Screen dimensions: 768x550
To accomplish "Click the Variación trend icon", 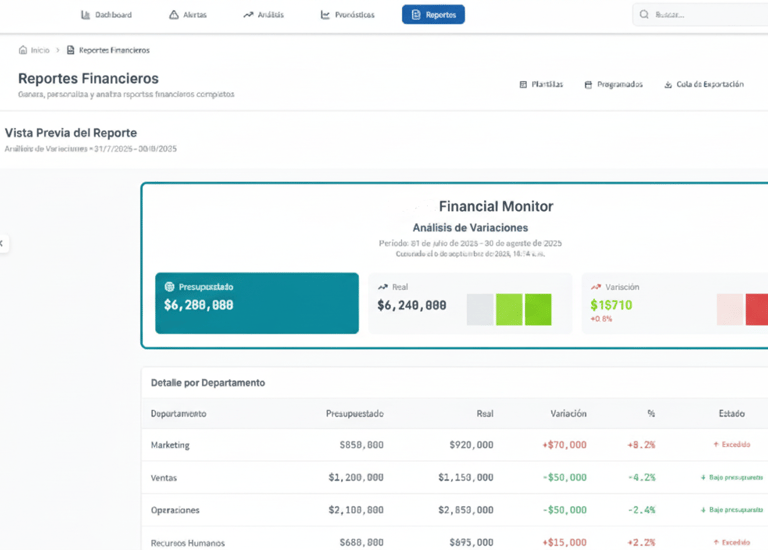I will [x=596, y=287].
